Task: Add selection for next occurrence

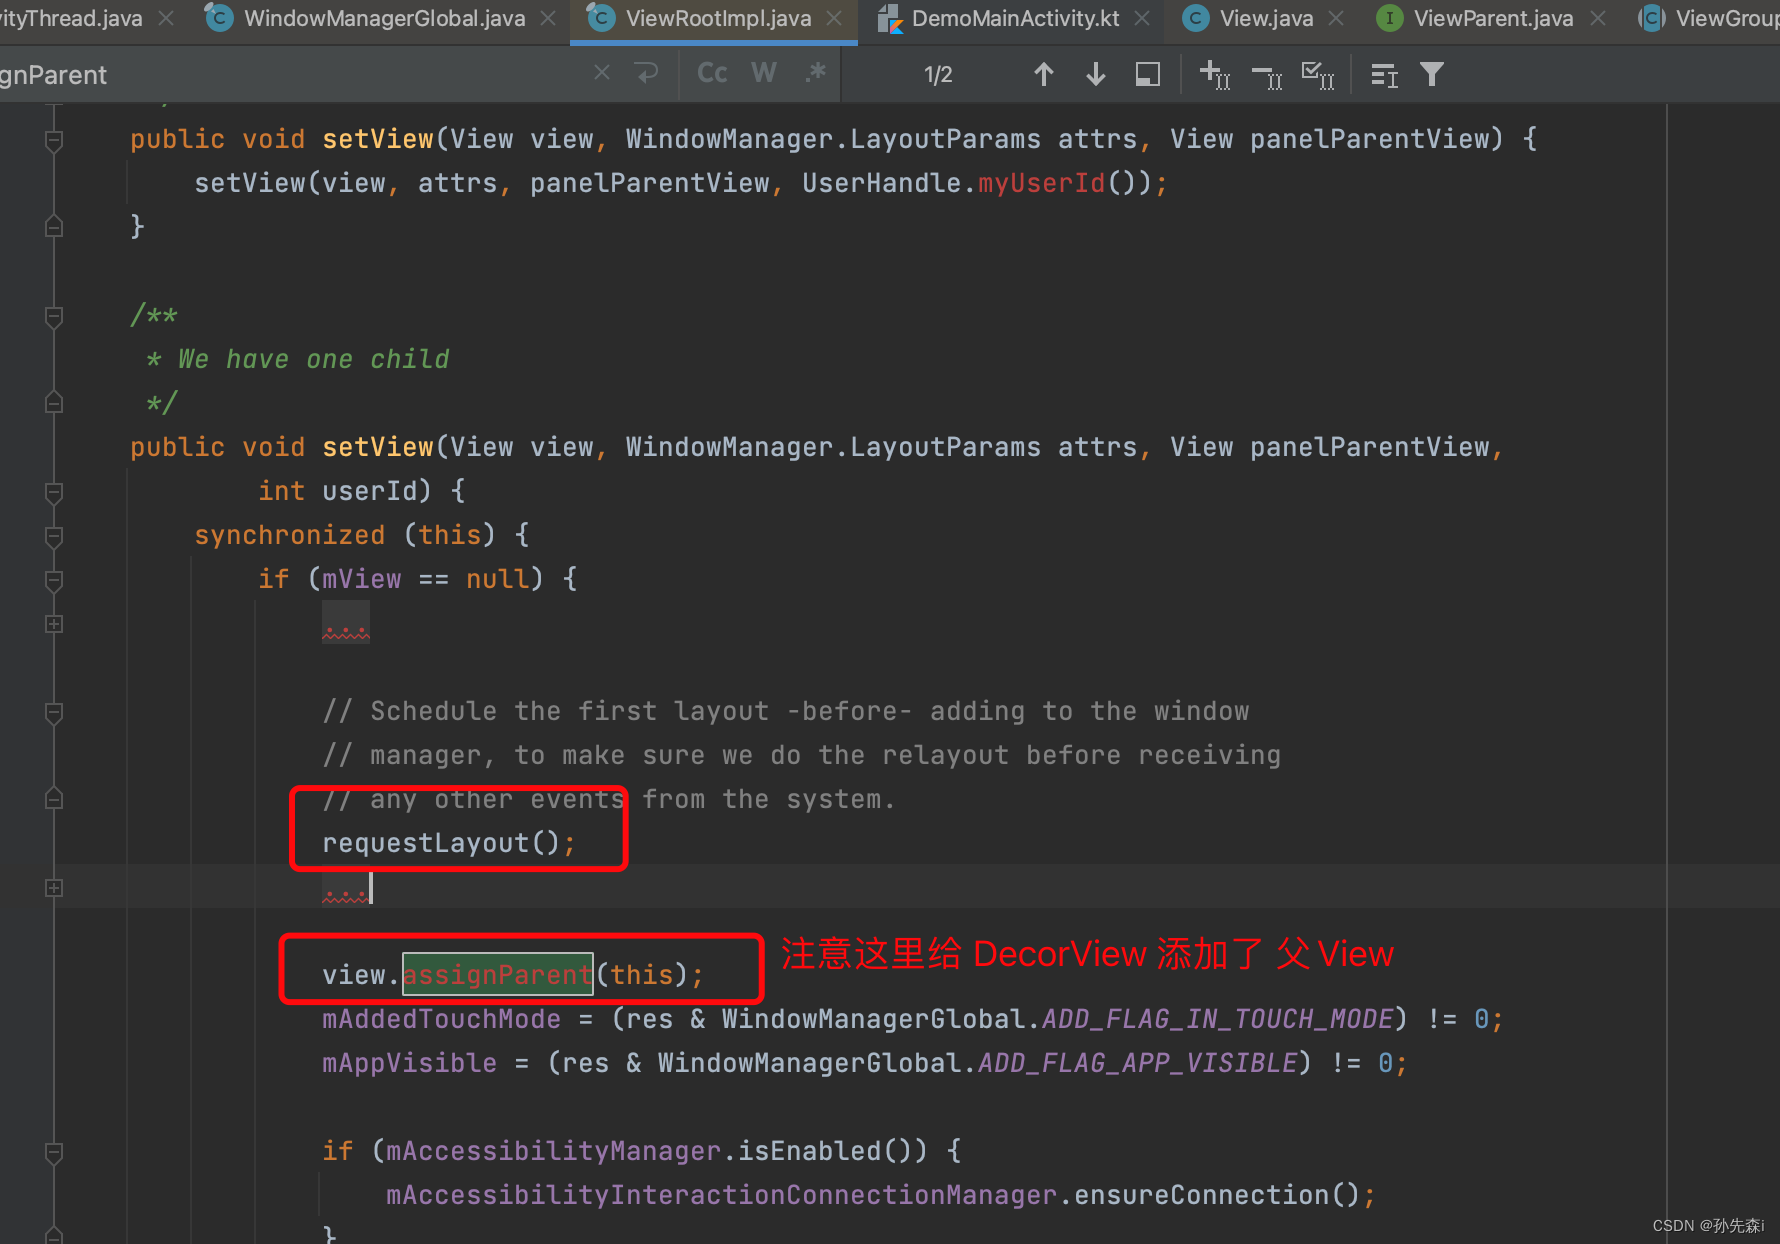Action: pyautogui.click(x=1215, y=75)
